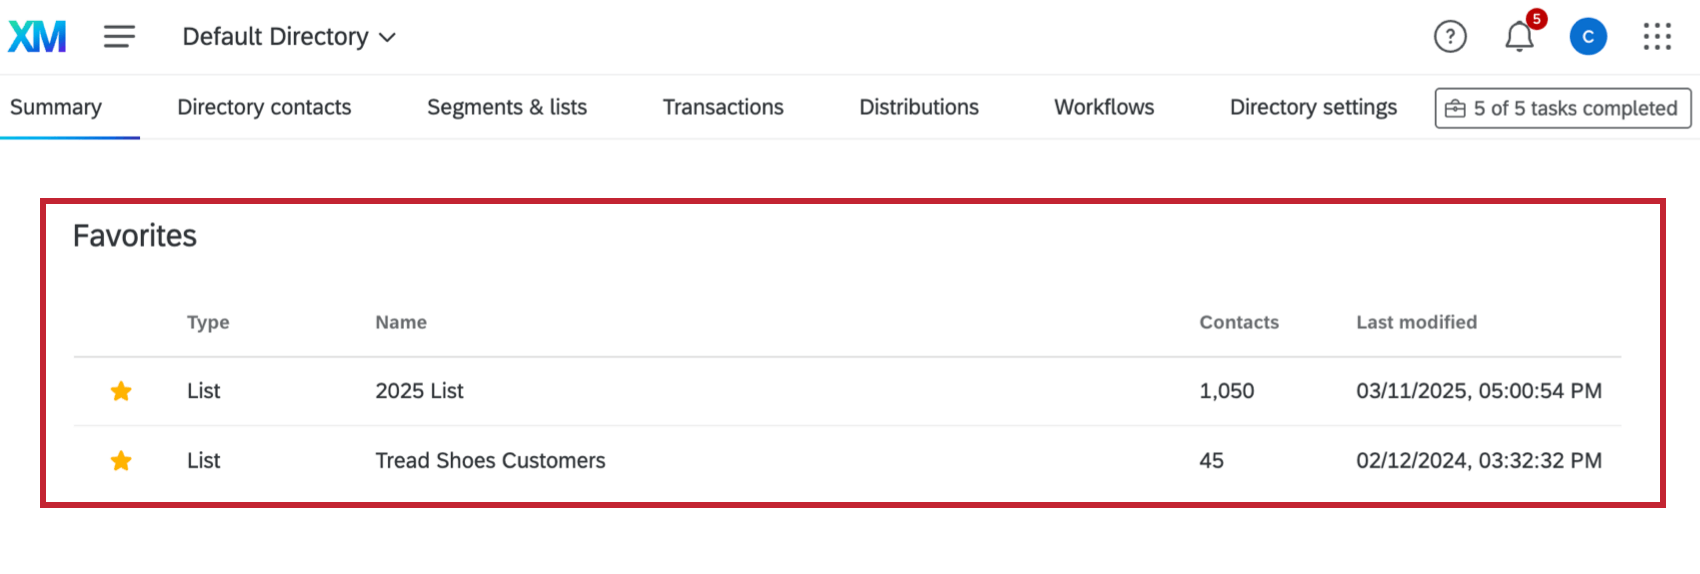Open the app switcher grid icon
The width and height of the screenshot is (1700, 574).
point(1656,37)
